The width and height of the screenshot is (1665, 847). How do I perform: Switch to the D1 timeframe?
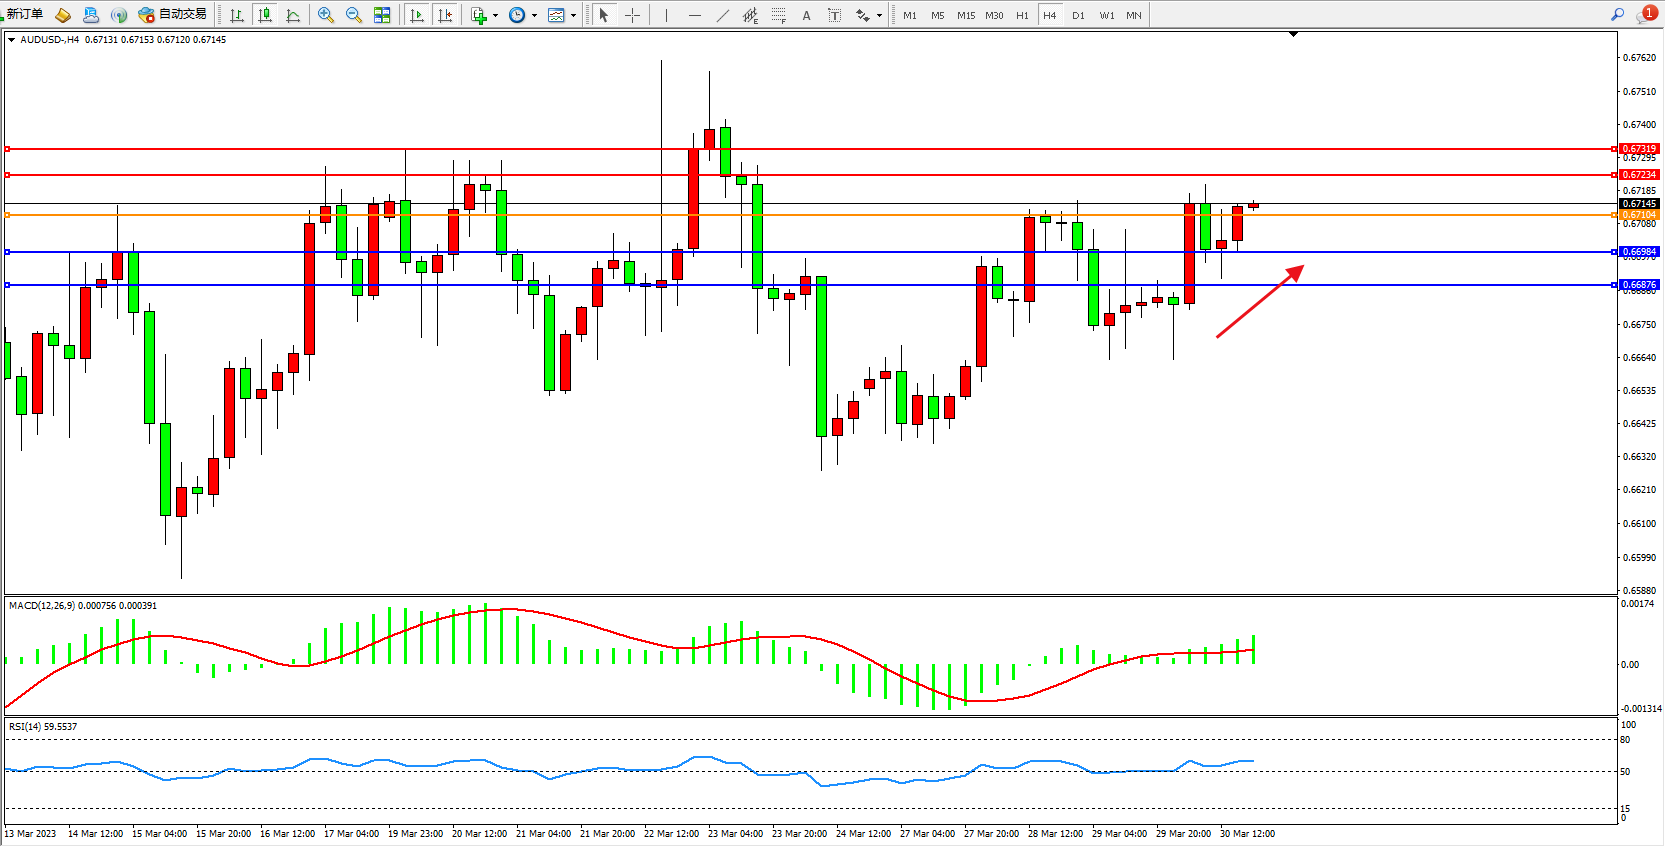(1078, 15)
